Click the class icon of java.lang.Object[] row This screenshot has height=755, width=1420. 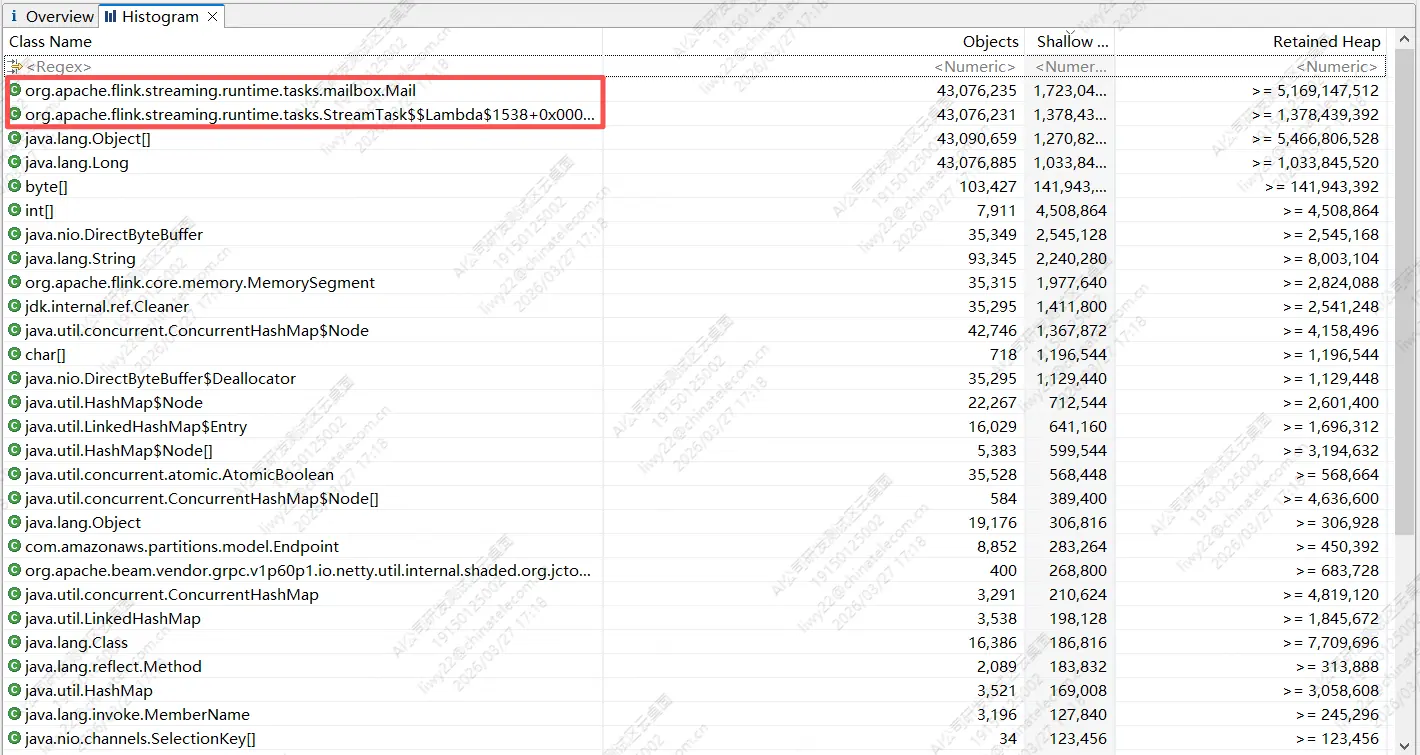15,138
